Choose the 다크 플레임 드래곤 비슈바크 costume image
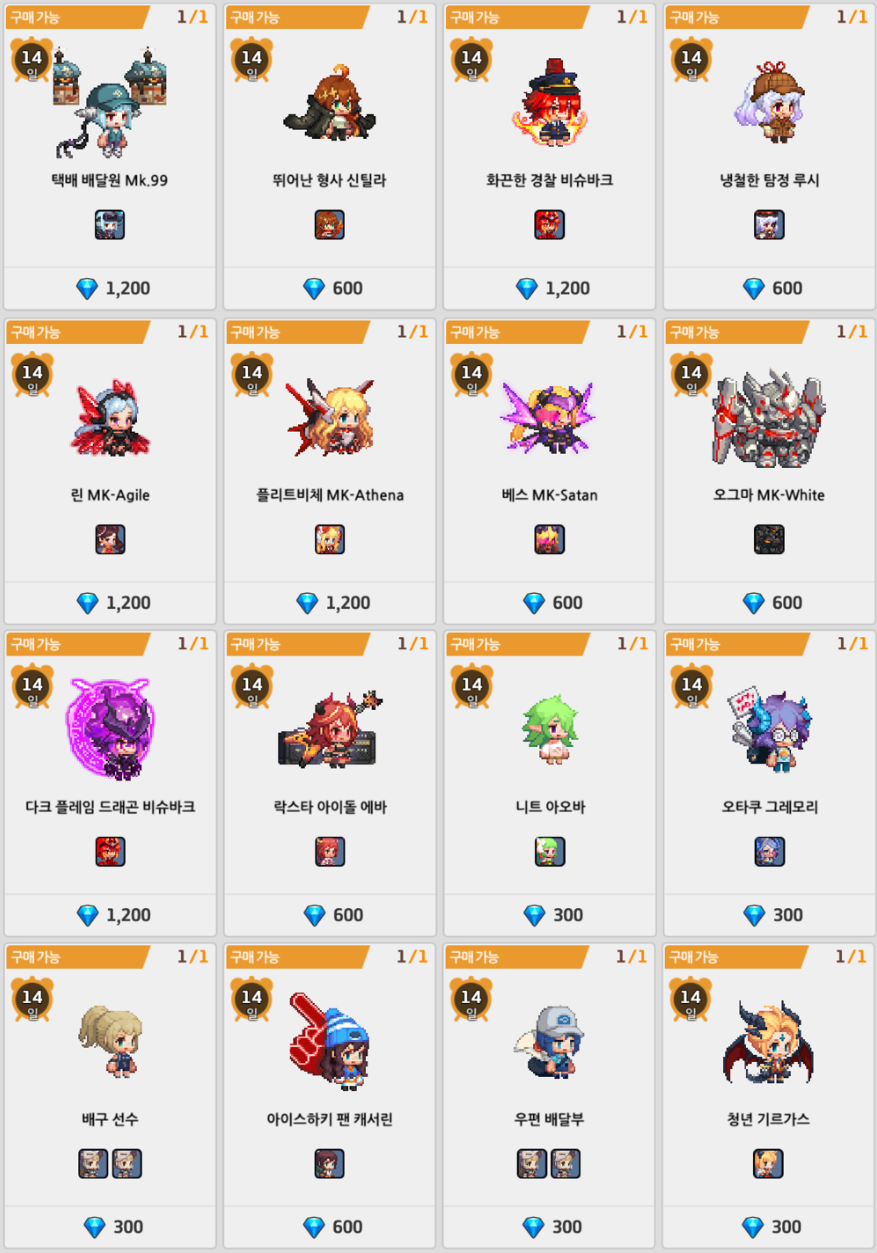 pos(109,727)
